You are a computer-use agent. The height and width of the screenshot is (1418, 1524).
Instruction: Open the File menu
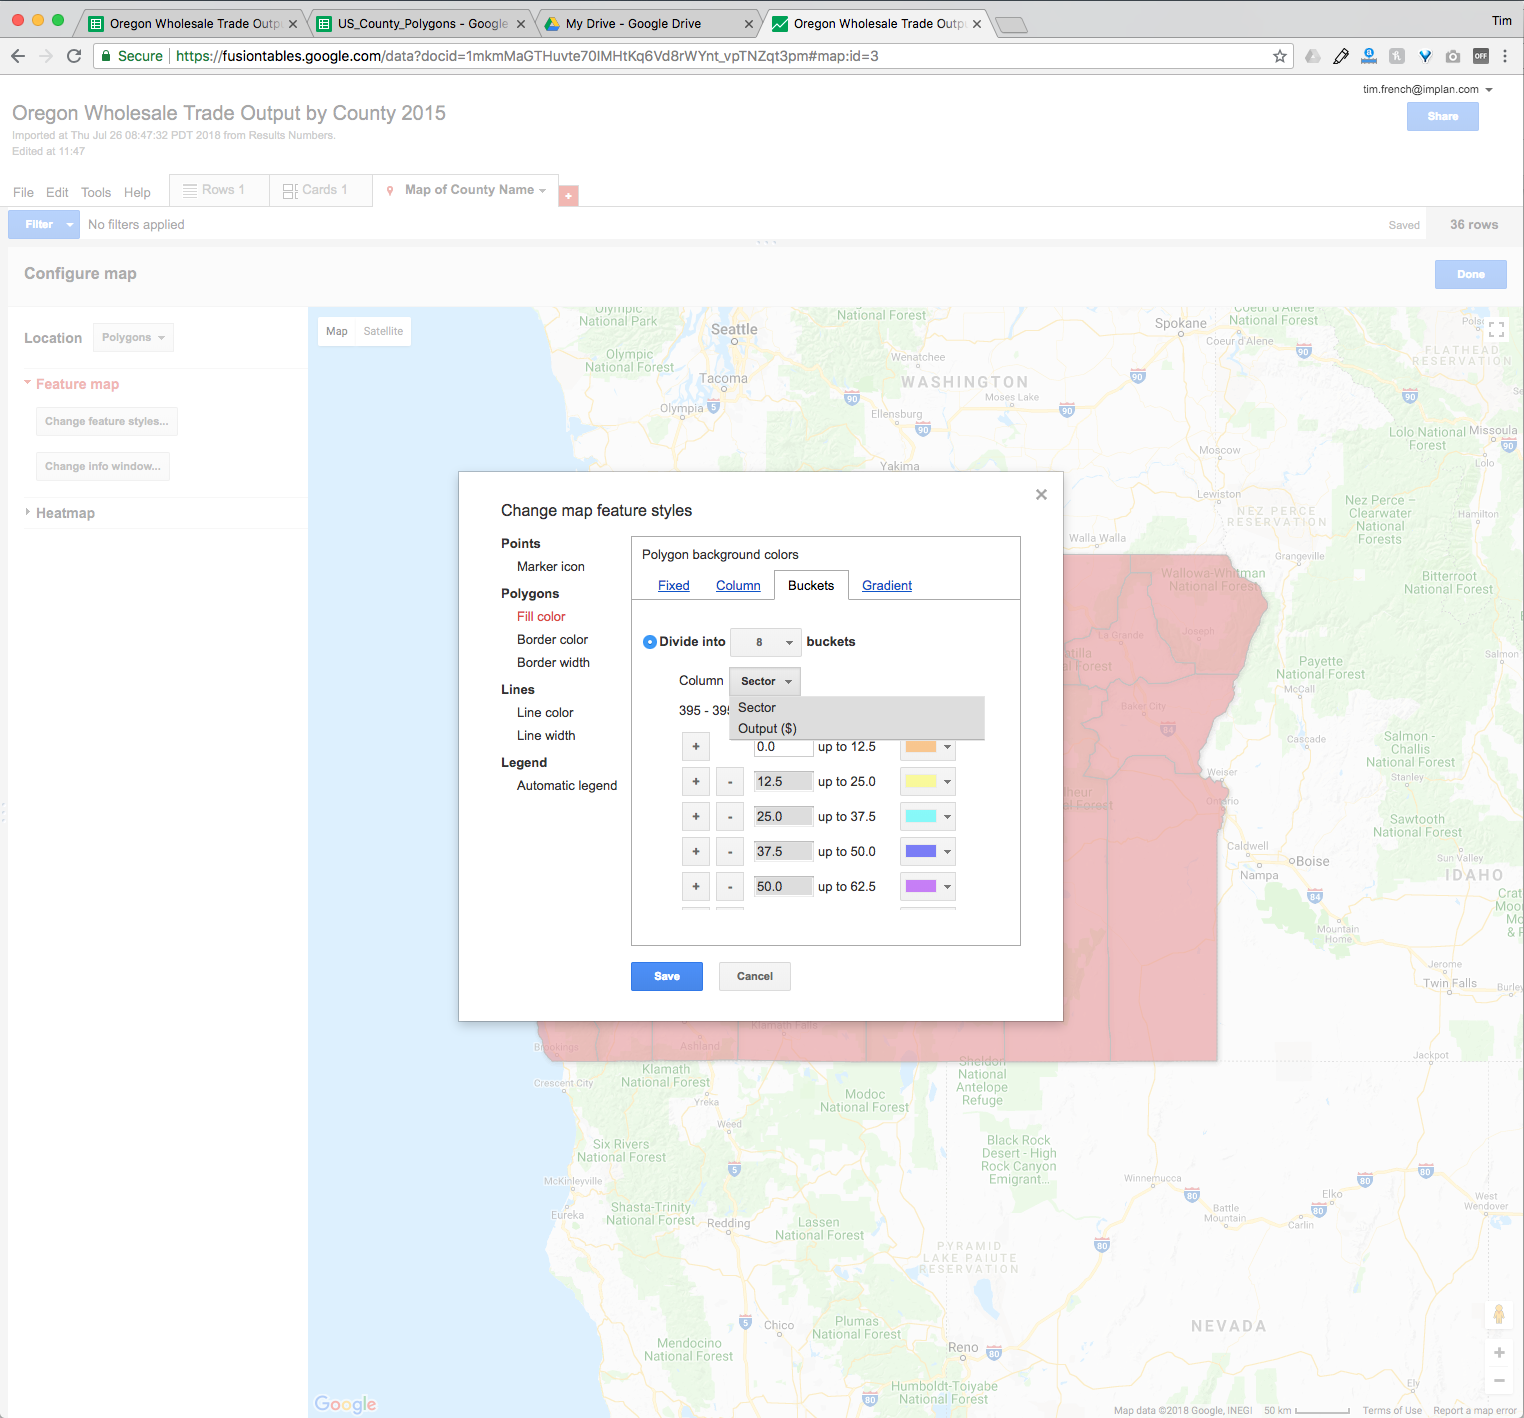pyautogui.click(x=23, y=192)
